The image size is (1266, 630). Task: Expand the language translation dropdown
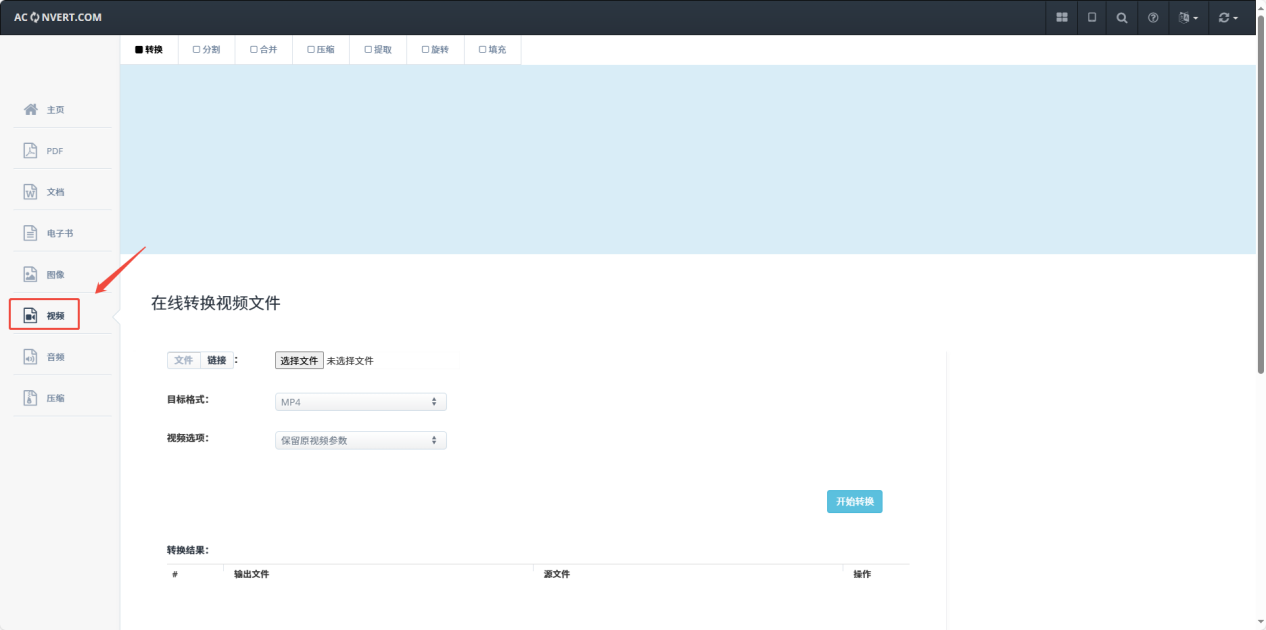[x=1188, y=17]
